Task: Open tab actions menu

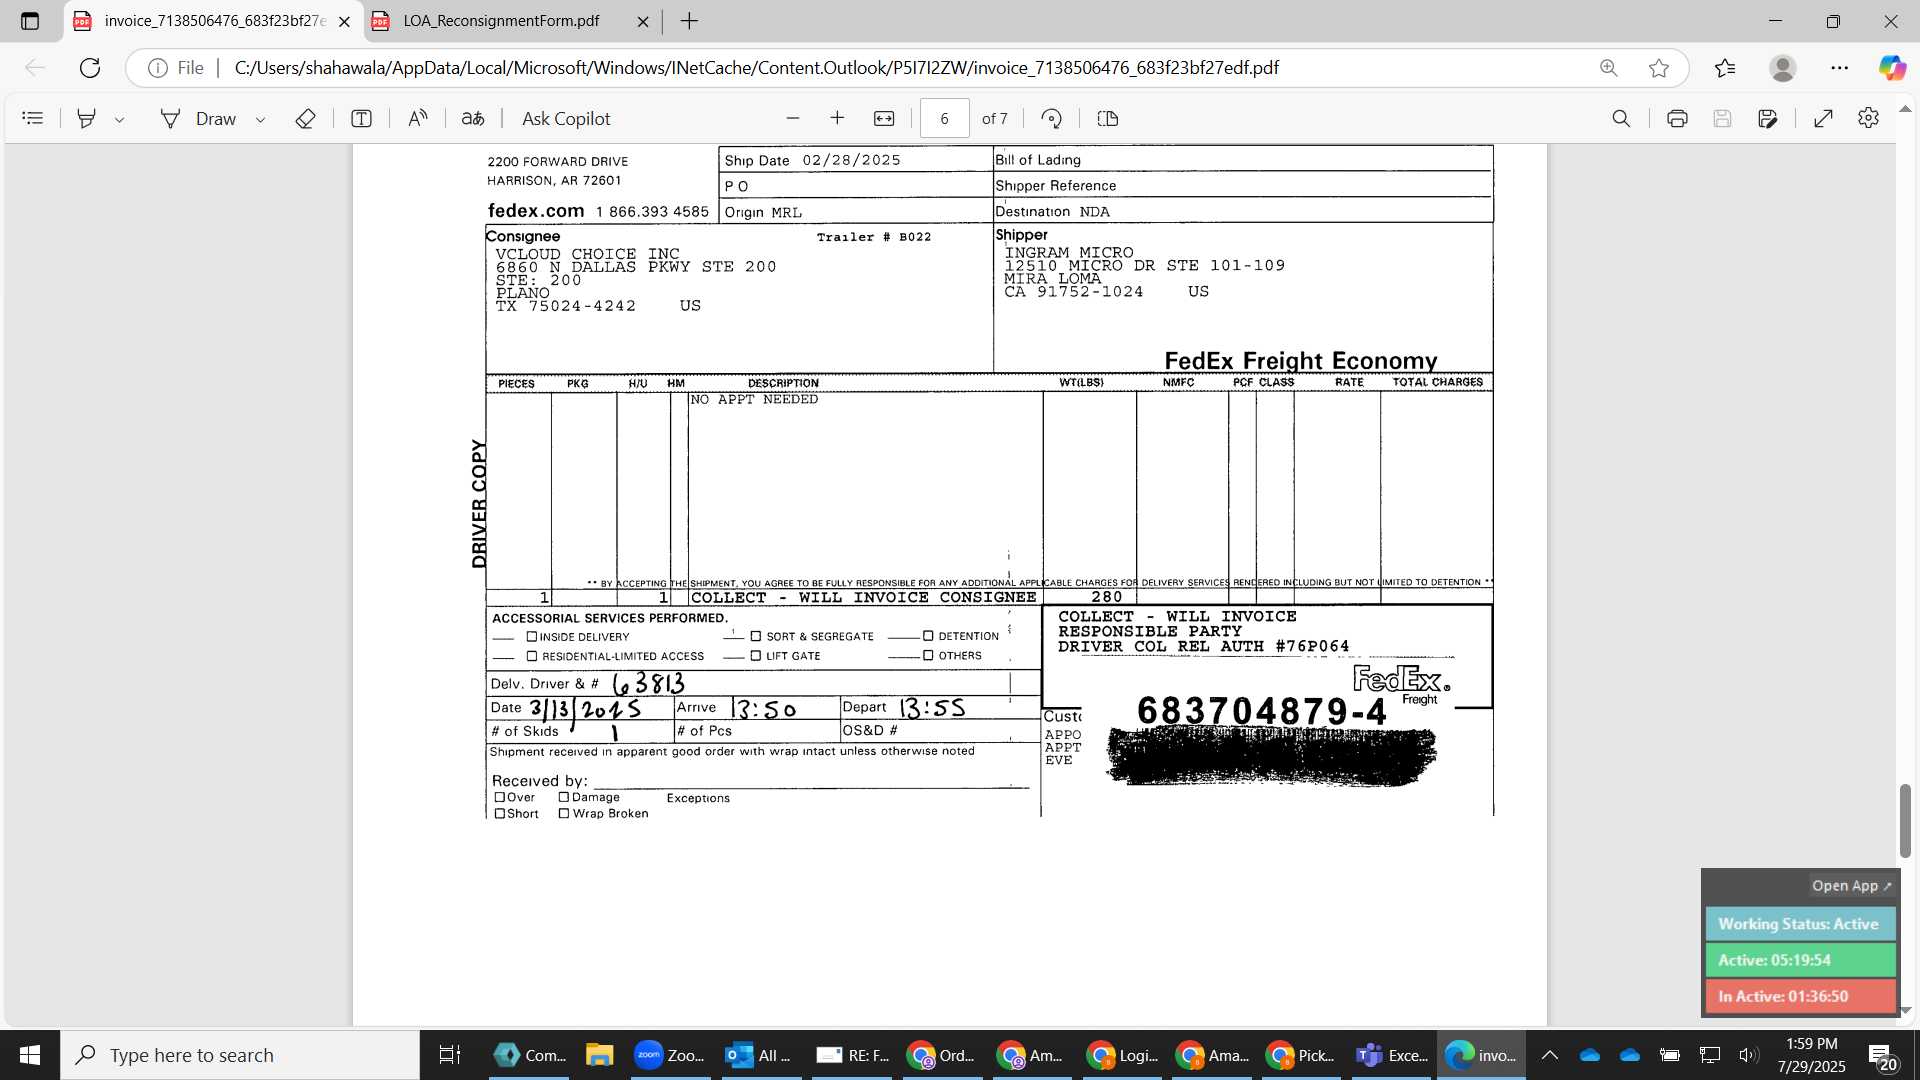Action: pyautogui.click(x=30, y=21)
